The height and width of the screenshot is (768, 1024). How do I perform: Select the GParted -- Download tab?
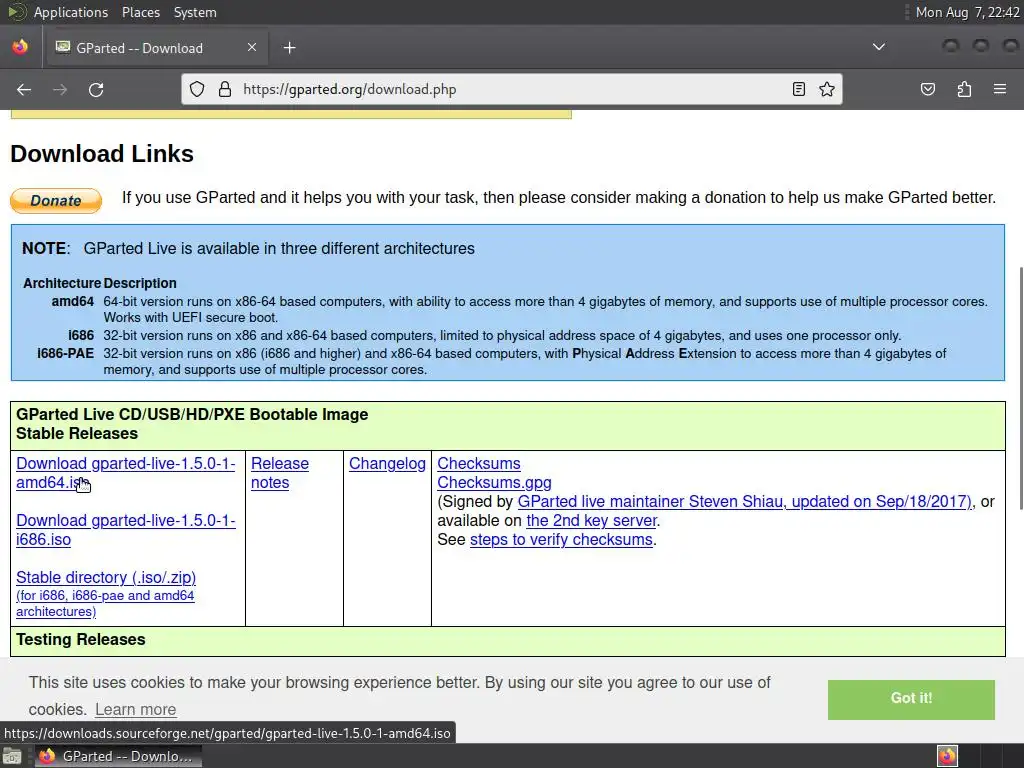point(155,48)
